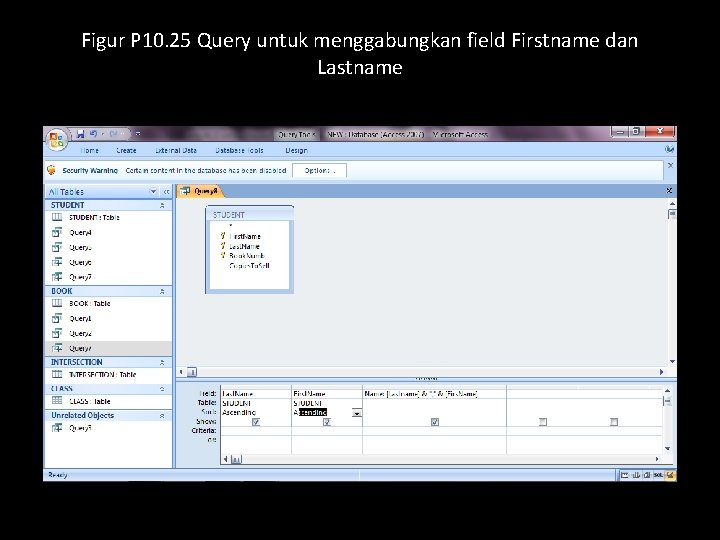Select the asterisk row in the STUDENT field list
This screenshot has width=720, height=540.
pos(231,226)
